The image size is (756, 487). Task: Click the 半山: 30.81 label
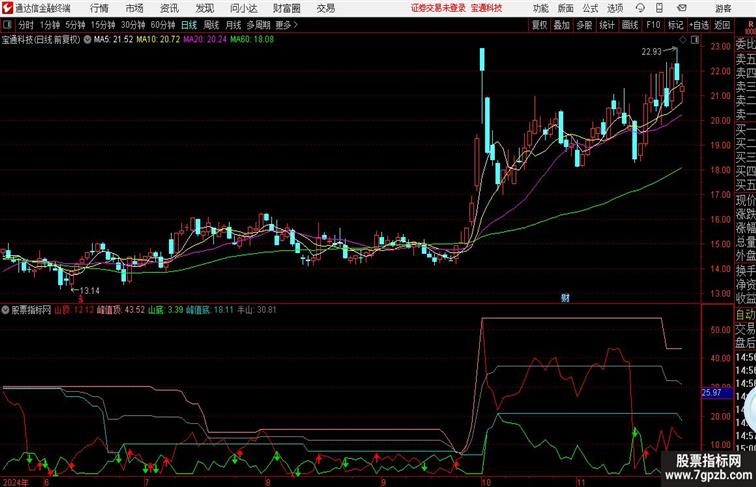pyautogui.click(x=256, y=310)
